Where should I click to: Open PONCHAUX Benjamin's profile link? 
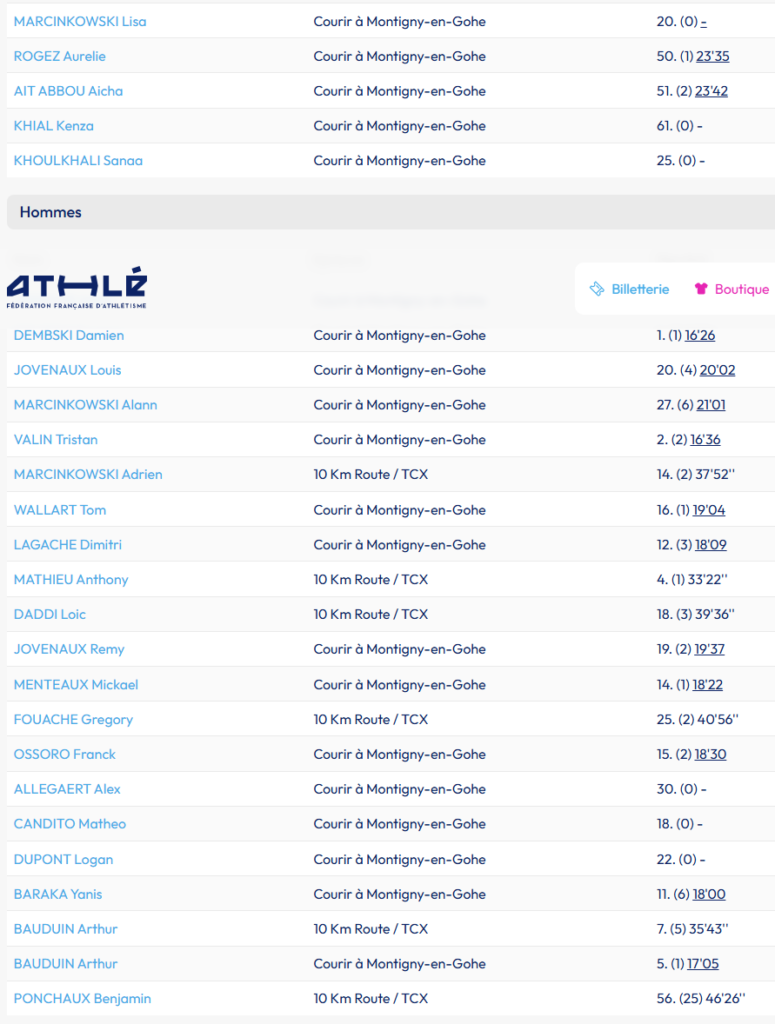click(x=83, y=998)
